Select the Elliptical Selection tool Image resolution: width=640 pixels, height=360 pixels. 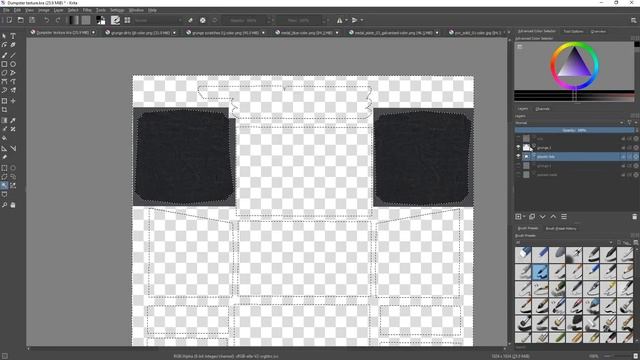coord(13,168)
